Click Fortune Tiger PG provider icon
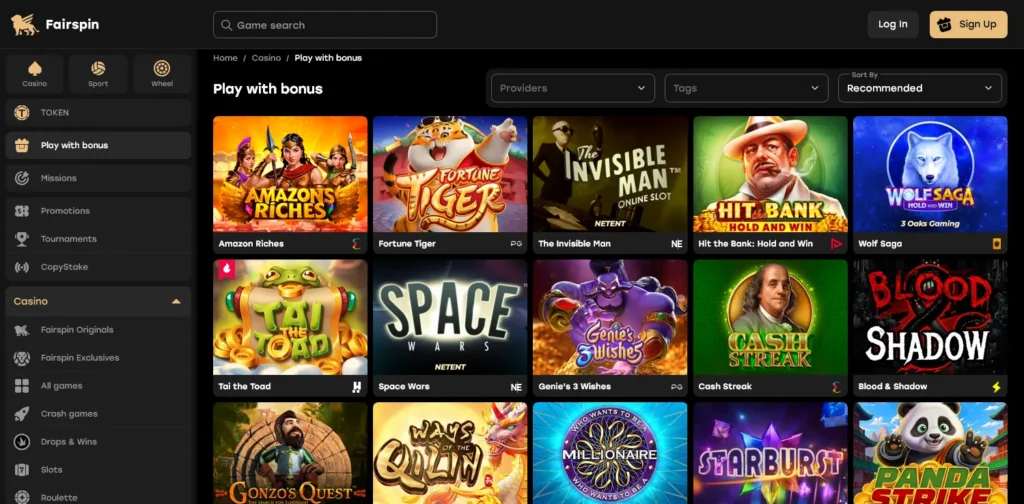This screenshot has height=504, width=1024. (x=516, y=244)
